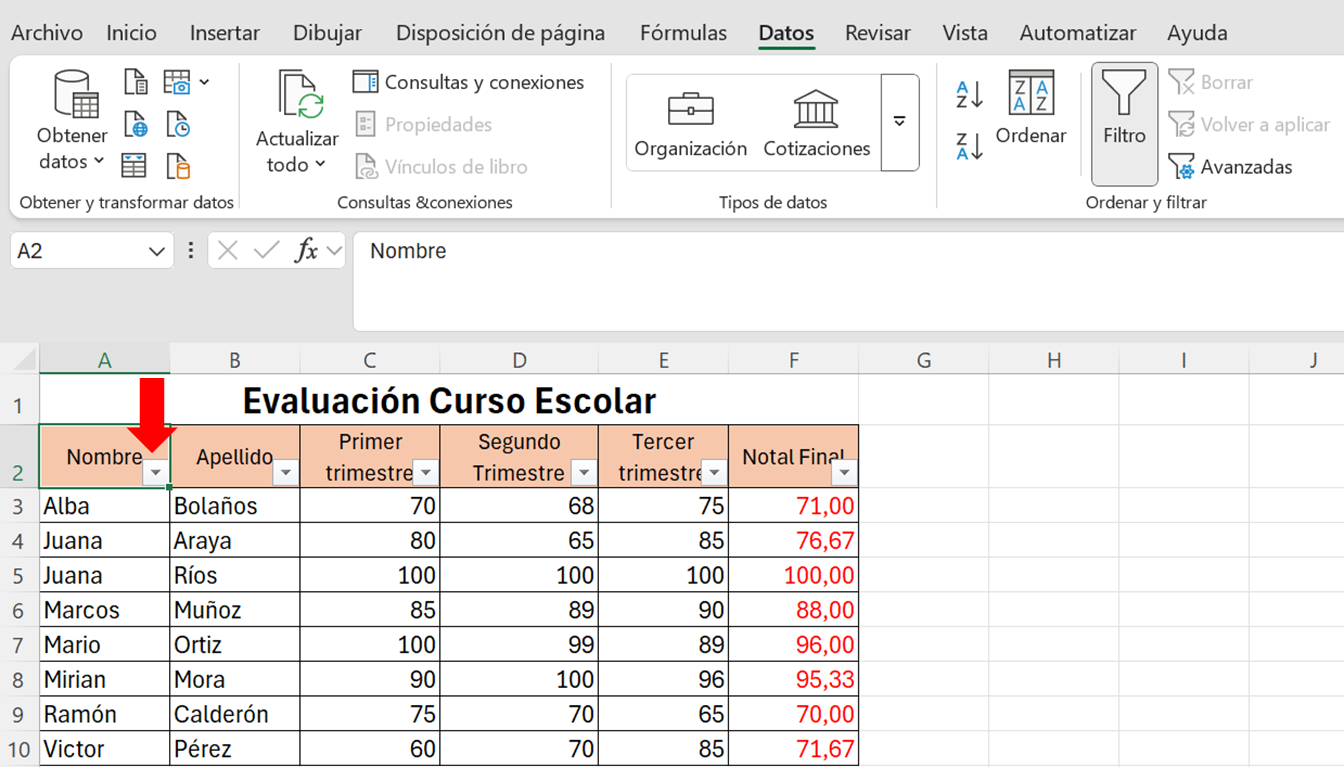The image size is (1344, 767).
Task: Click the Actualizar todo refresh icon
Action: click(299, 96)
